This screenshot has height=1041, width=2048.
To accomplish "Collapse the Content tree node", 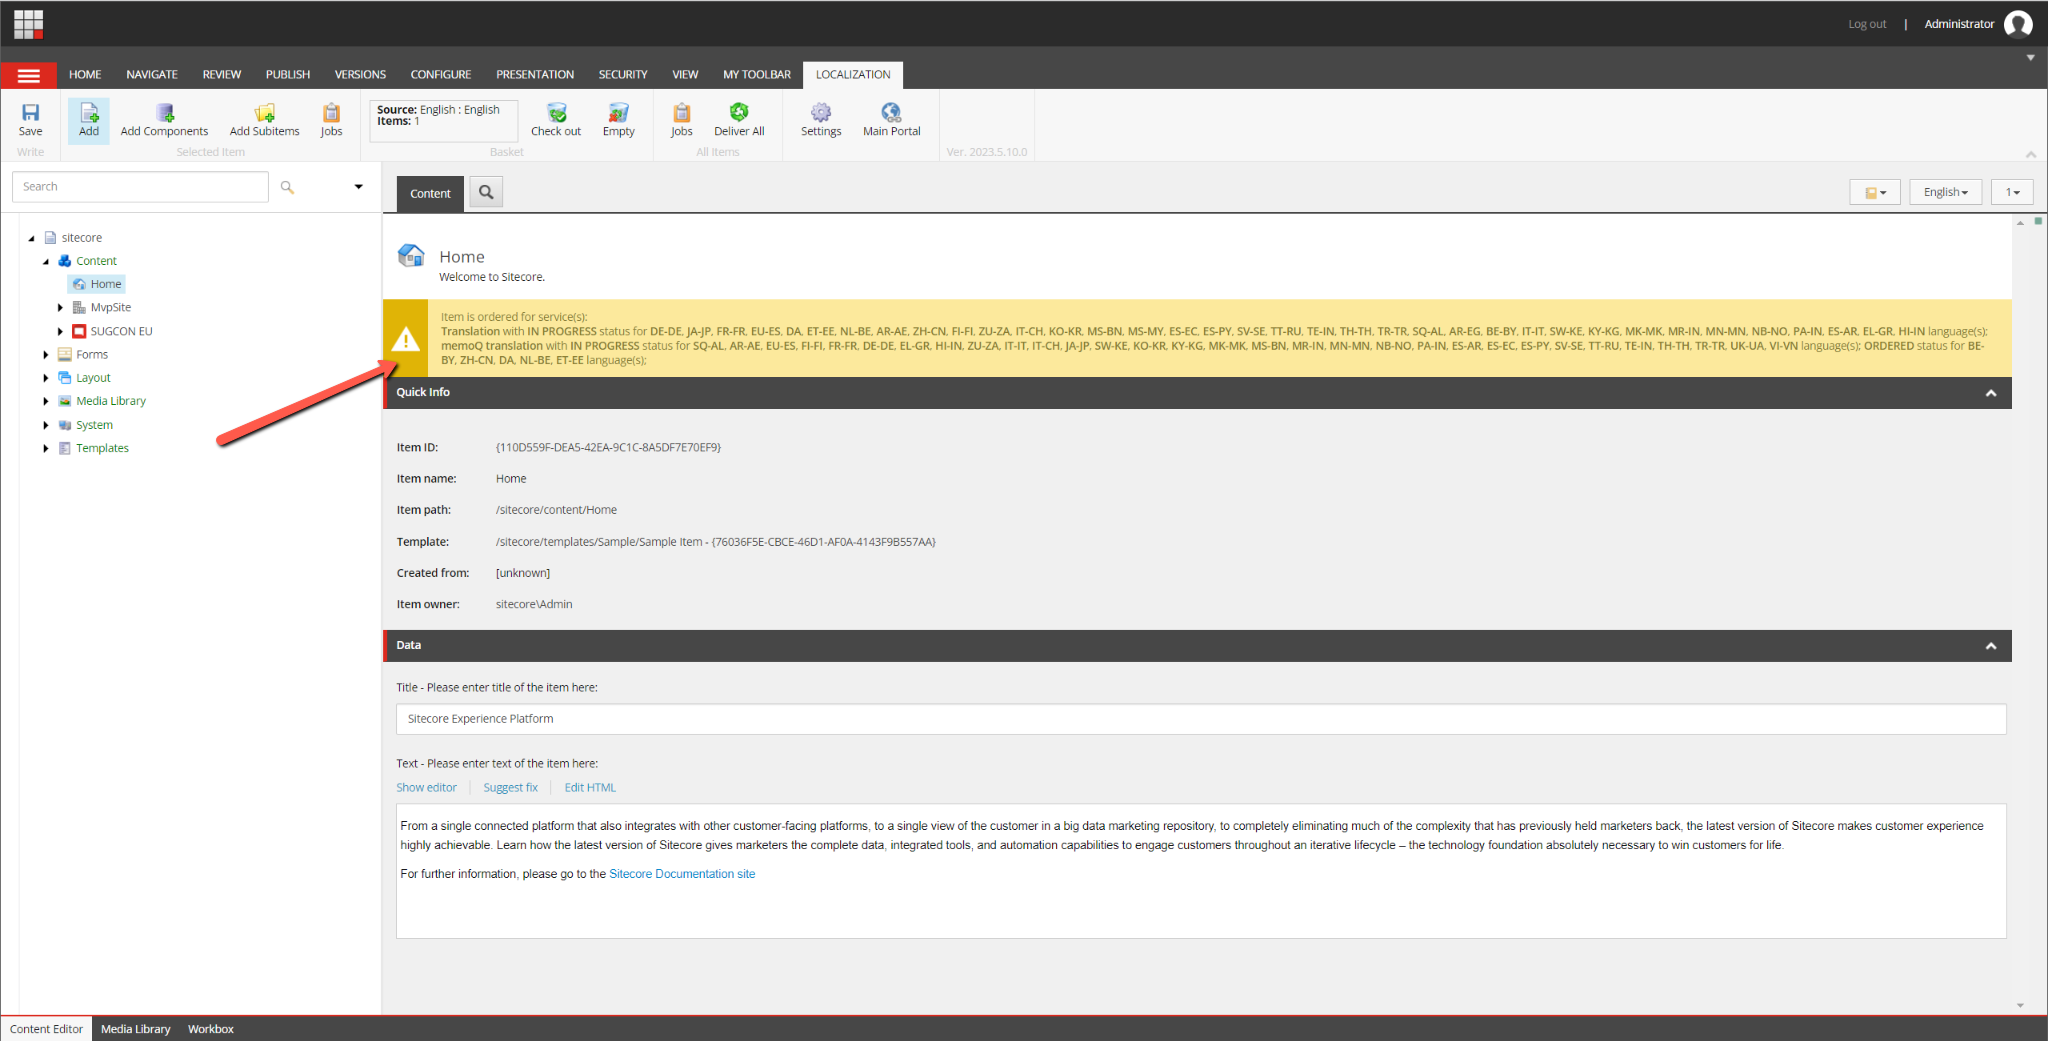I will (46, 261).
